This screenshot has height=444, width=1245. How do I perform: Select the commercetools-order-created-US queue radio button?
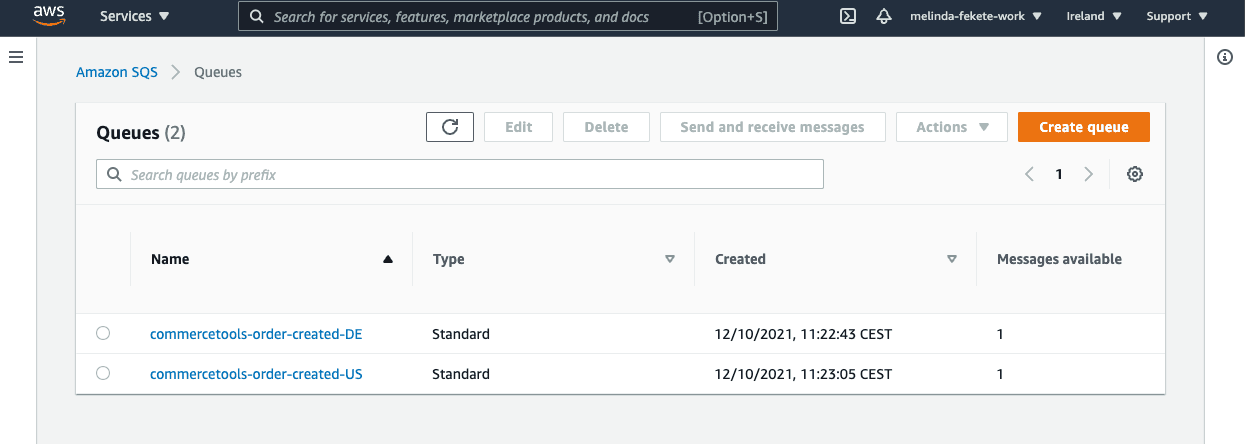tap(103, 374)
